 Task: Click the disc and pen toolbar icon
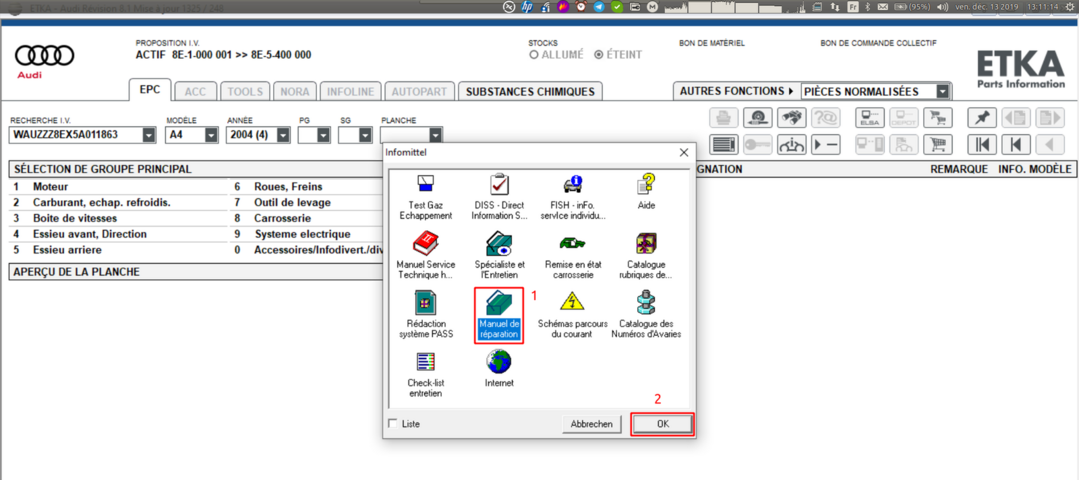758,118
